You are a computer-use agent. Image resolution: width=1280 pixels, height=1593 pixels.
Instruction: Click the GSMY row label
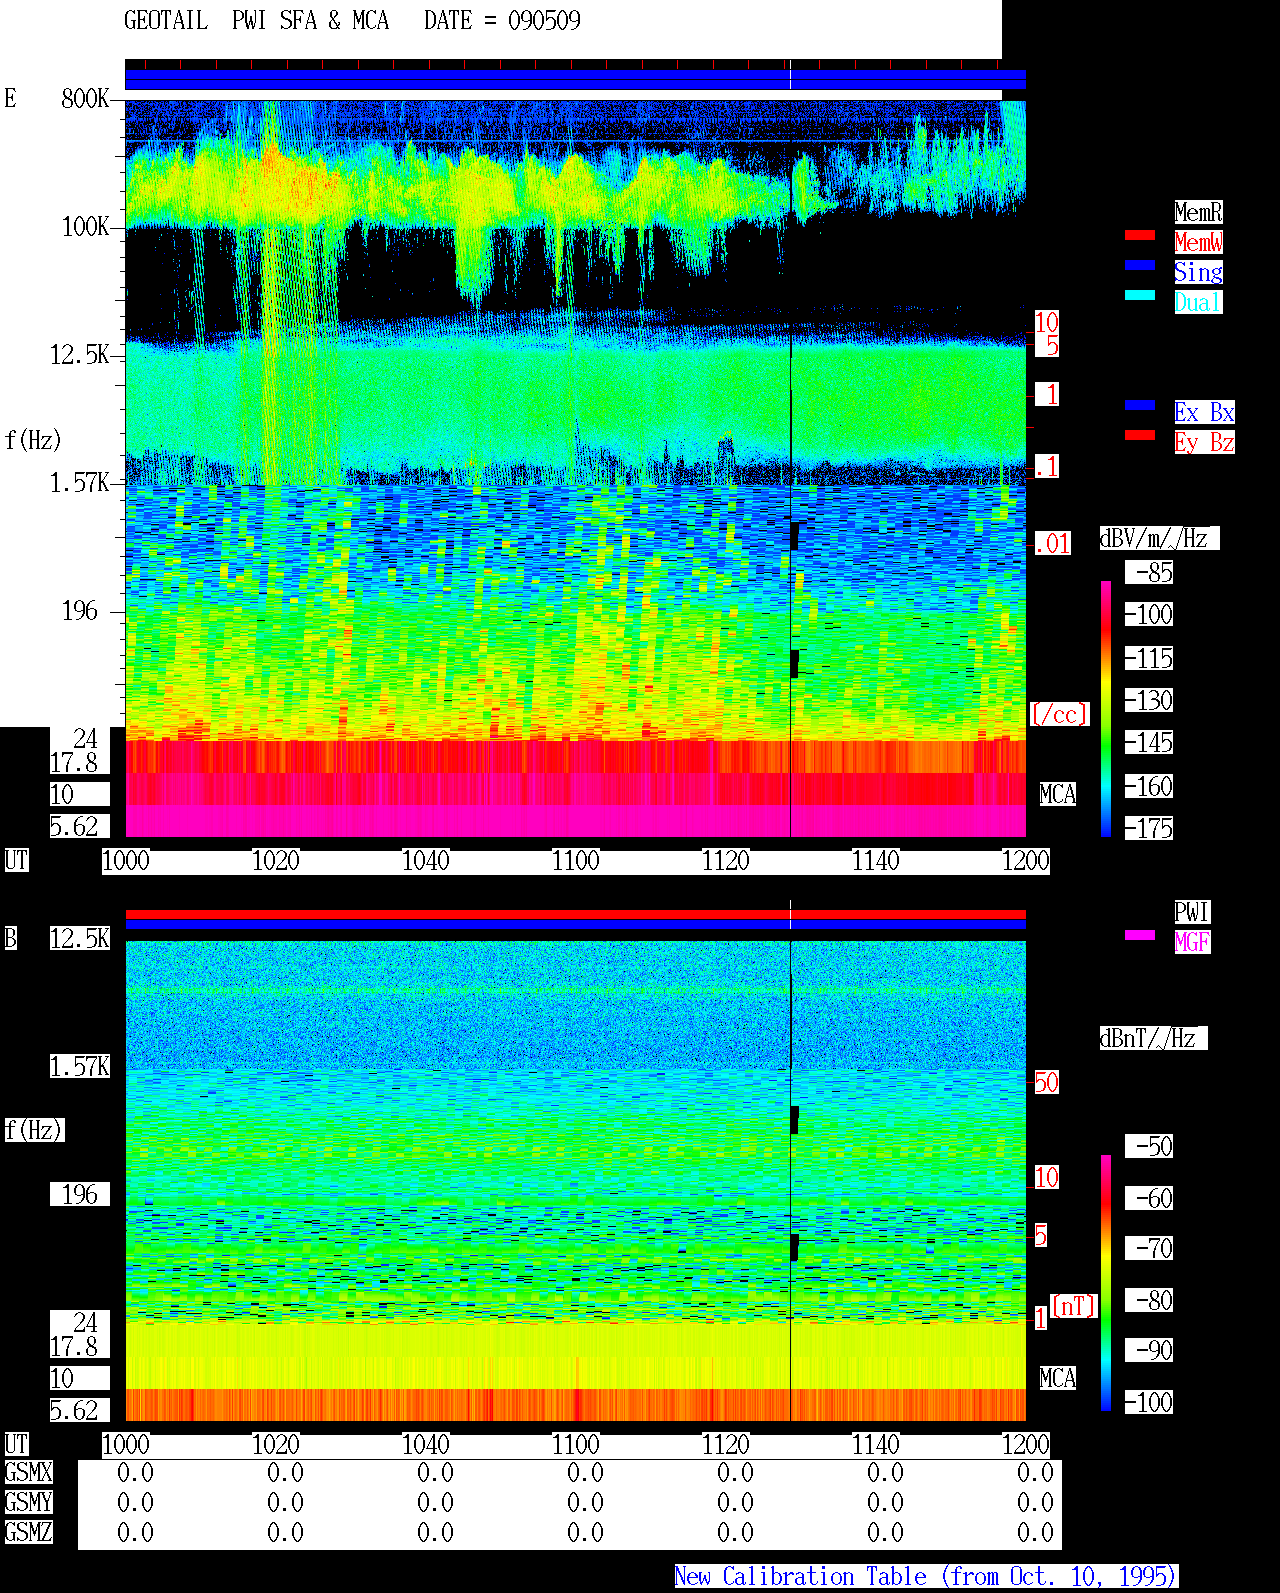pos(28,1502)
